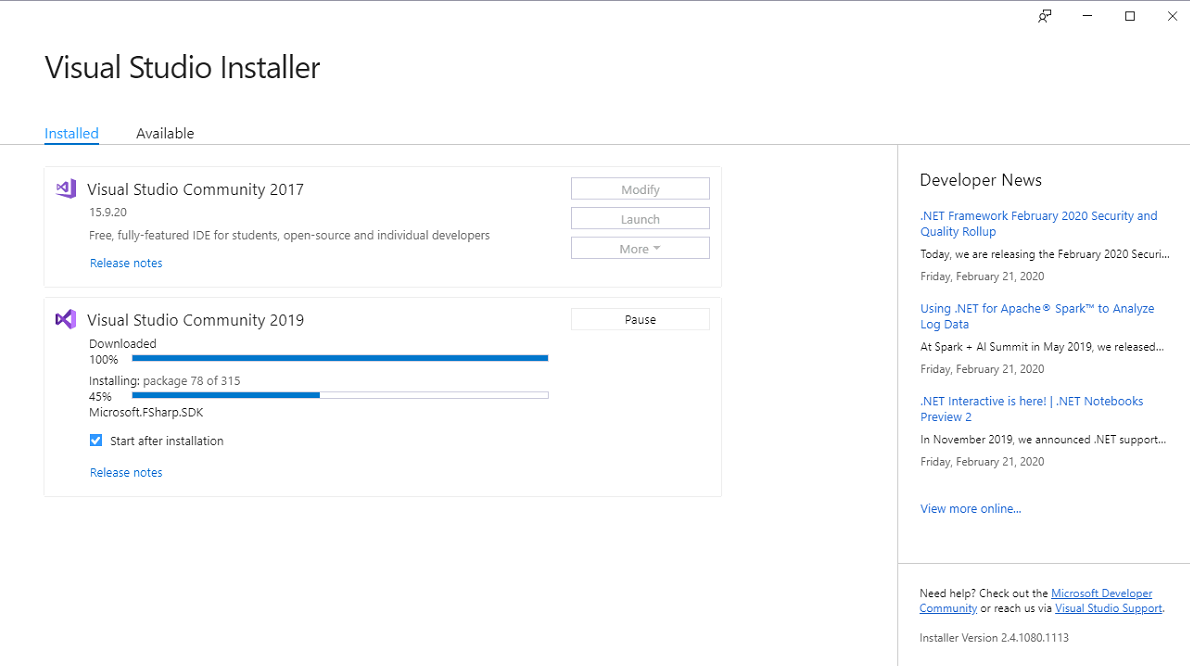Click the Downloaded 100% progress bar
This screenshot has width=1190, height=666.
point(340,357)
